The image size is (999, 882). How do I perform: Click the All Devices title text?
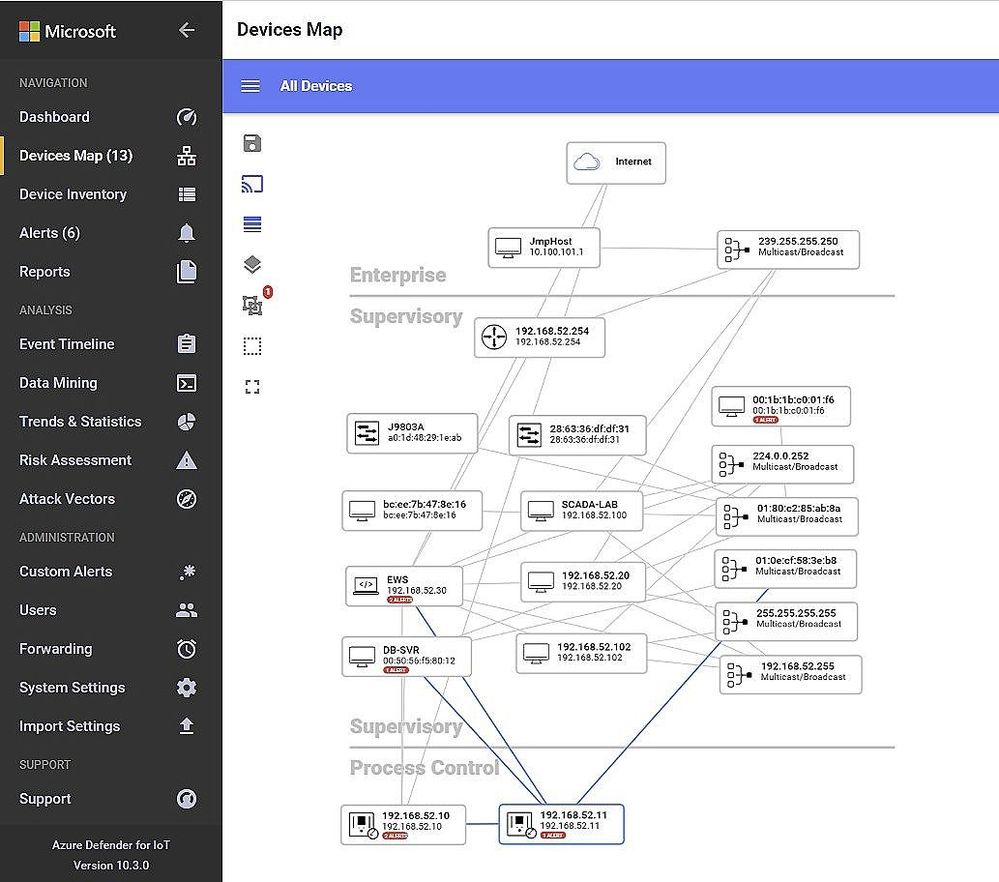coord(316,86)
